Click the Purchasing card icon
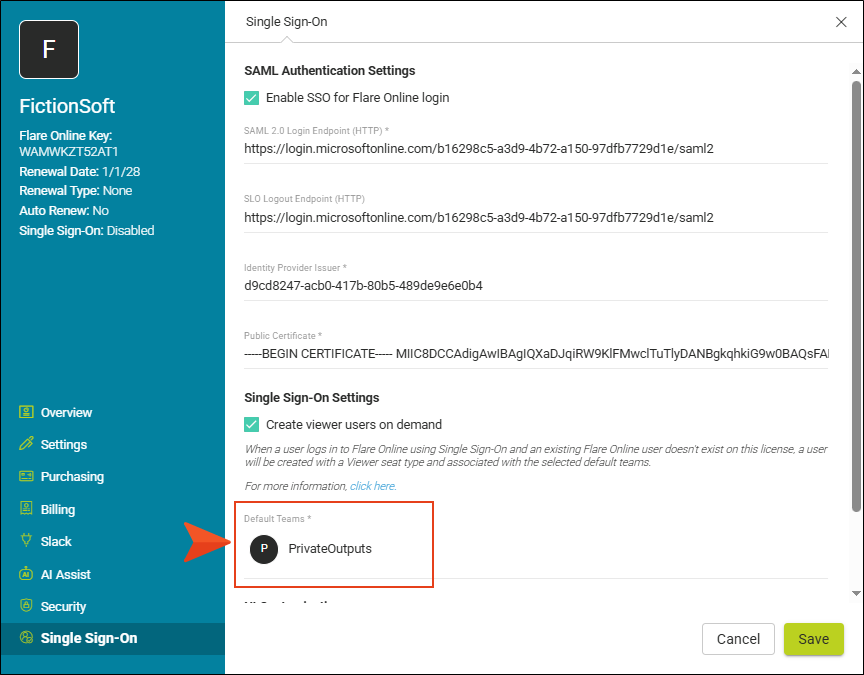Image resolution: width=864 pixels, height=675 pixels. pos(26,476)
